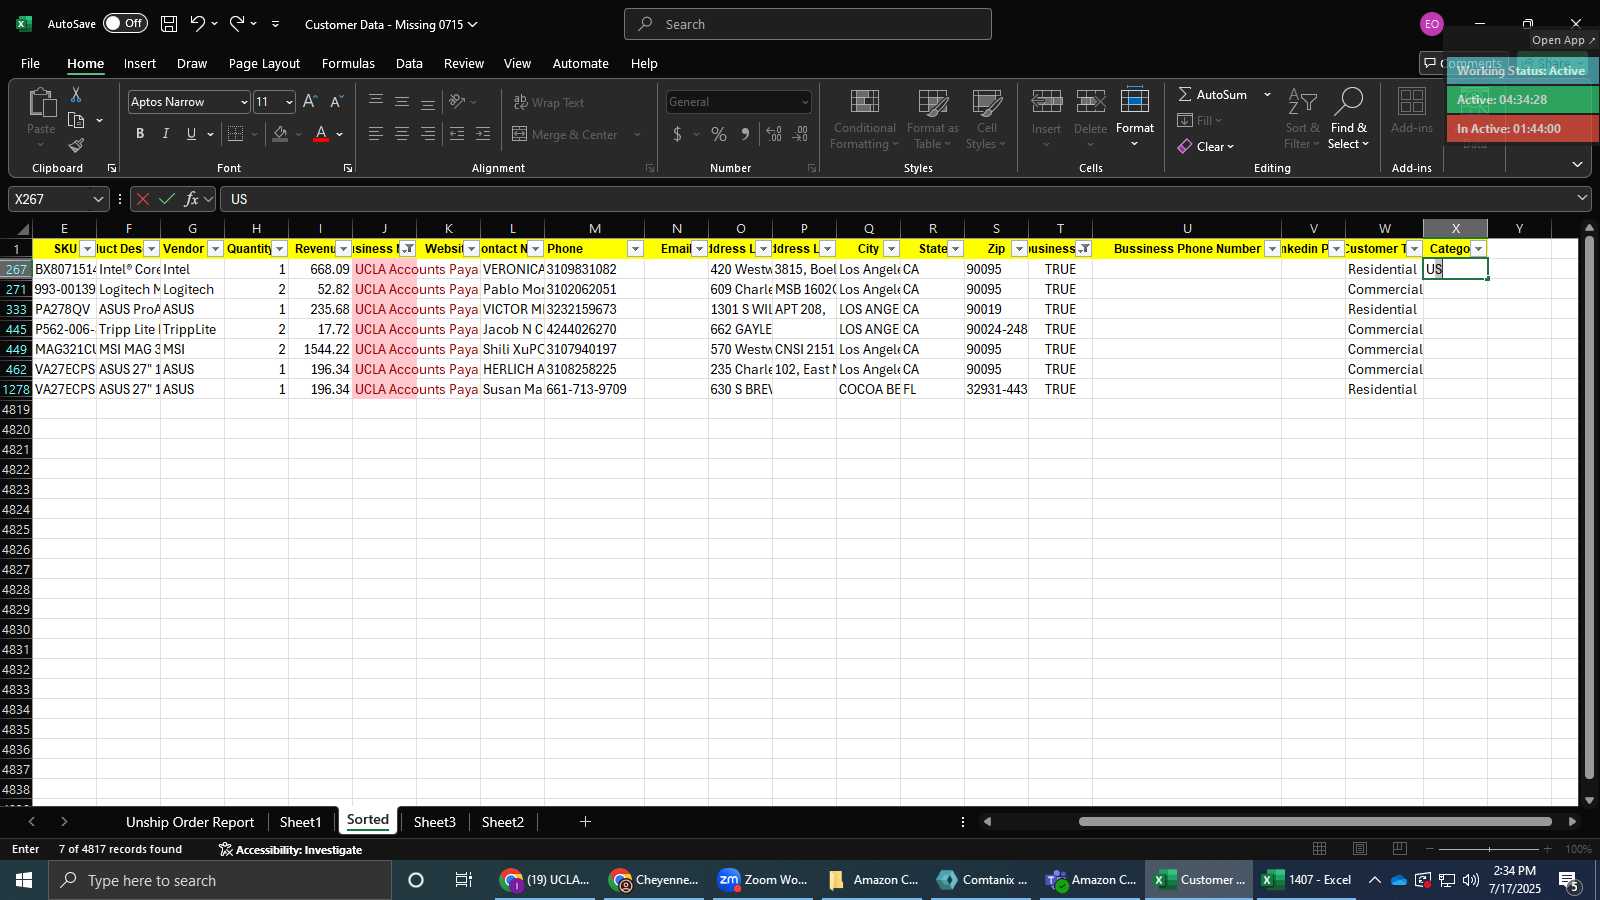Open the font size dropdown
Viewport: 1600px width, 900px height.
(289, 102)
